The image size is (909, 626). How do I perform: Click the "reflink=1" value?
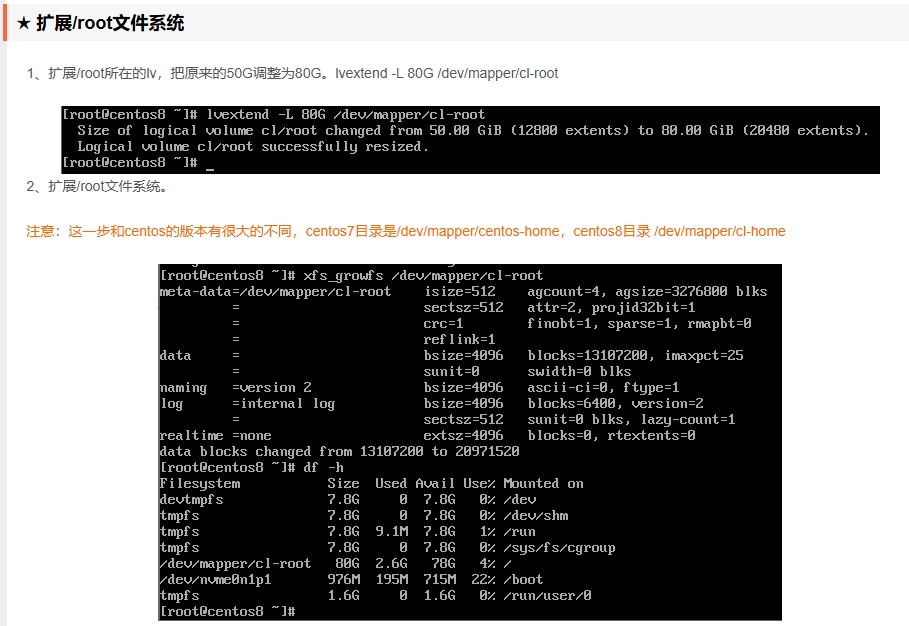[x=459, y=340]
